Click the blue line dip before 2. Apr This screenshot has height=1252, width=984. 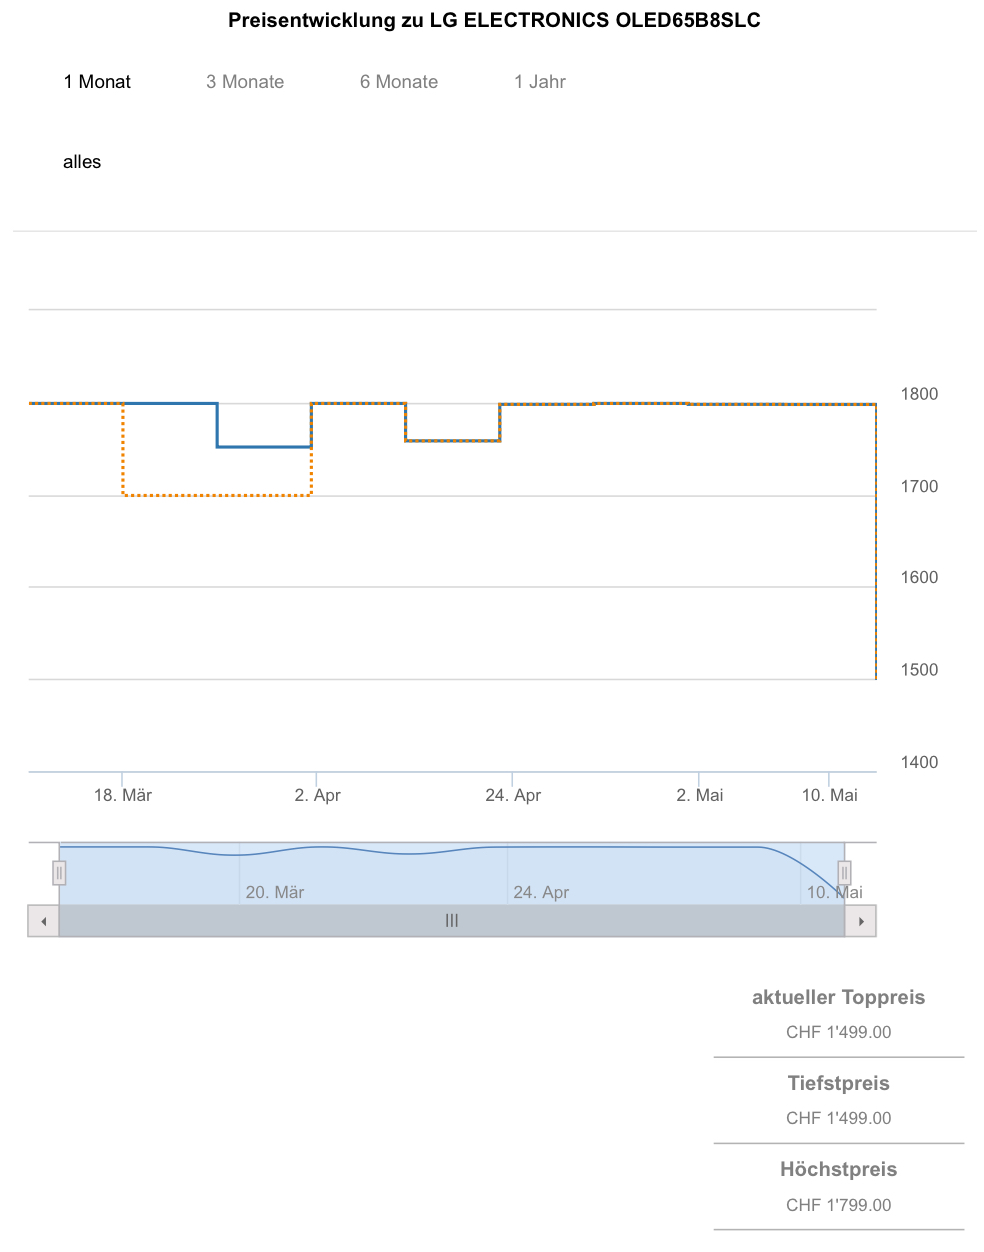264,447
